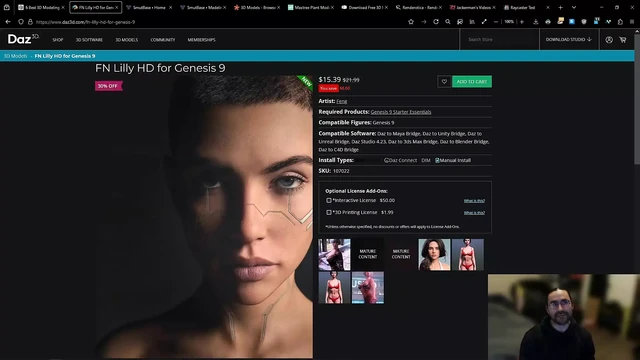Image resolution: width=640 pixels, height=360 pixels.
Task: Expand the 3D Models navigation menu
Action: [x=127, y=40]
